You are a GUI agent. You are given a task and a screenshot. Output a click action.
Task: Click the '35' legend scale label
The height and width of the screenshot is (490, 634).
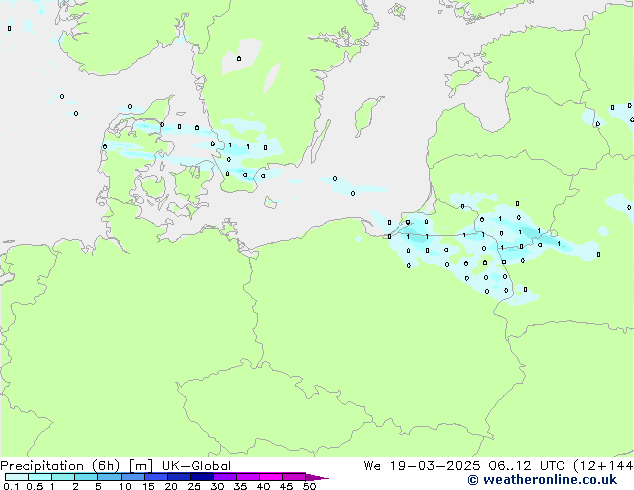(x=240, y=486)
